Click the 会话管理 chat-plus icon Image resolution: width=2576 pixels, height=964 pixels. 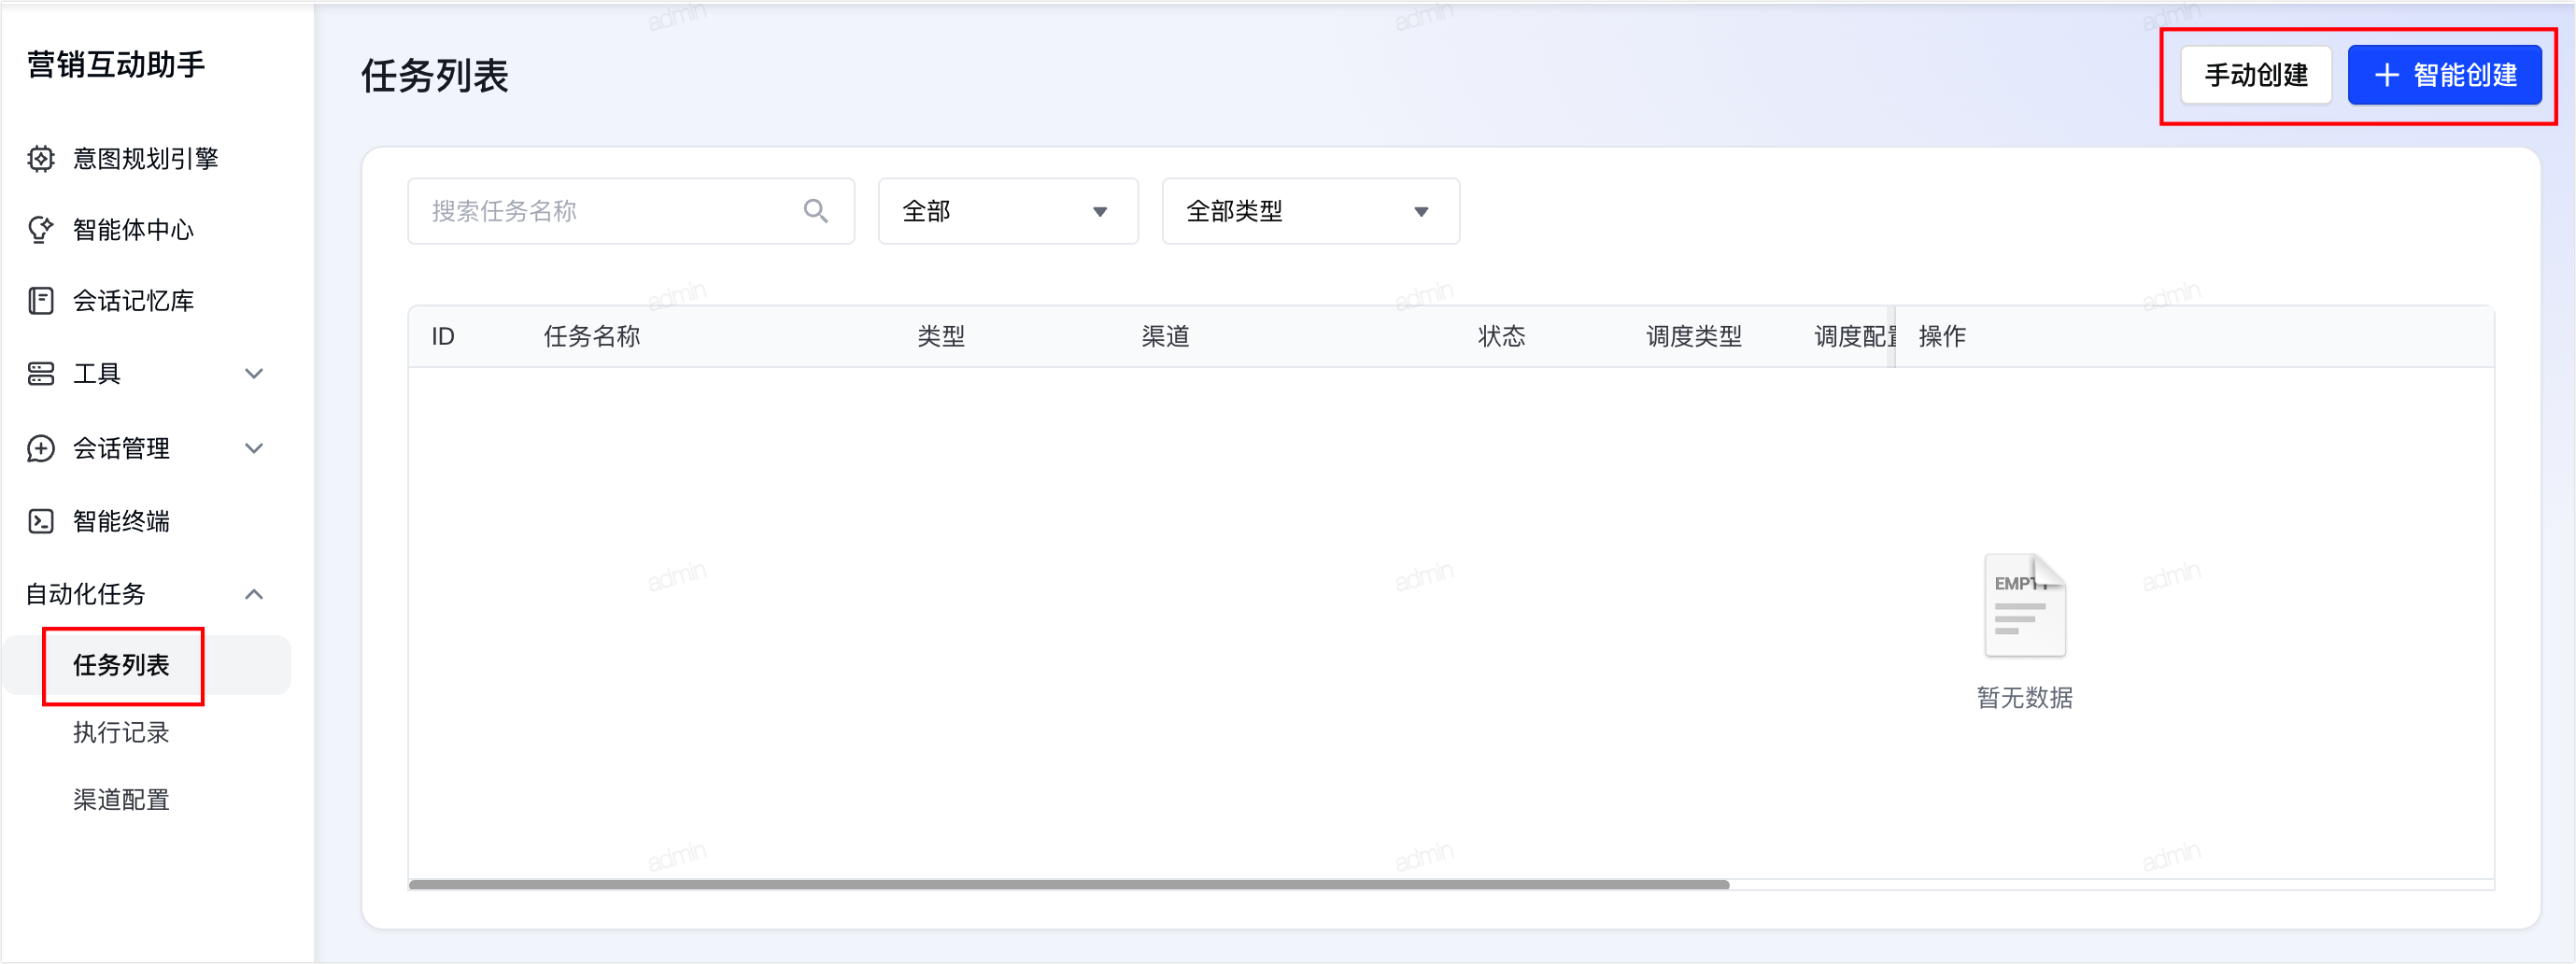41,449
